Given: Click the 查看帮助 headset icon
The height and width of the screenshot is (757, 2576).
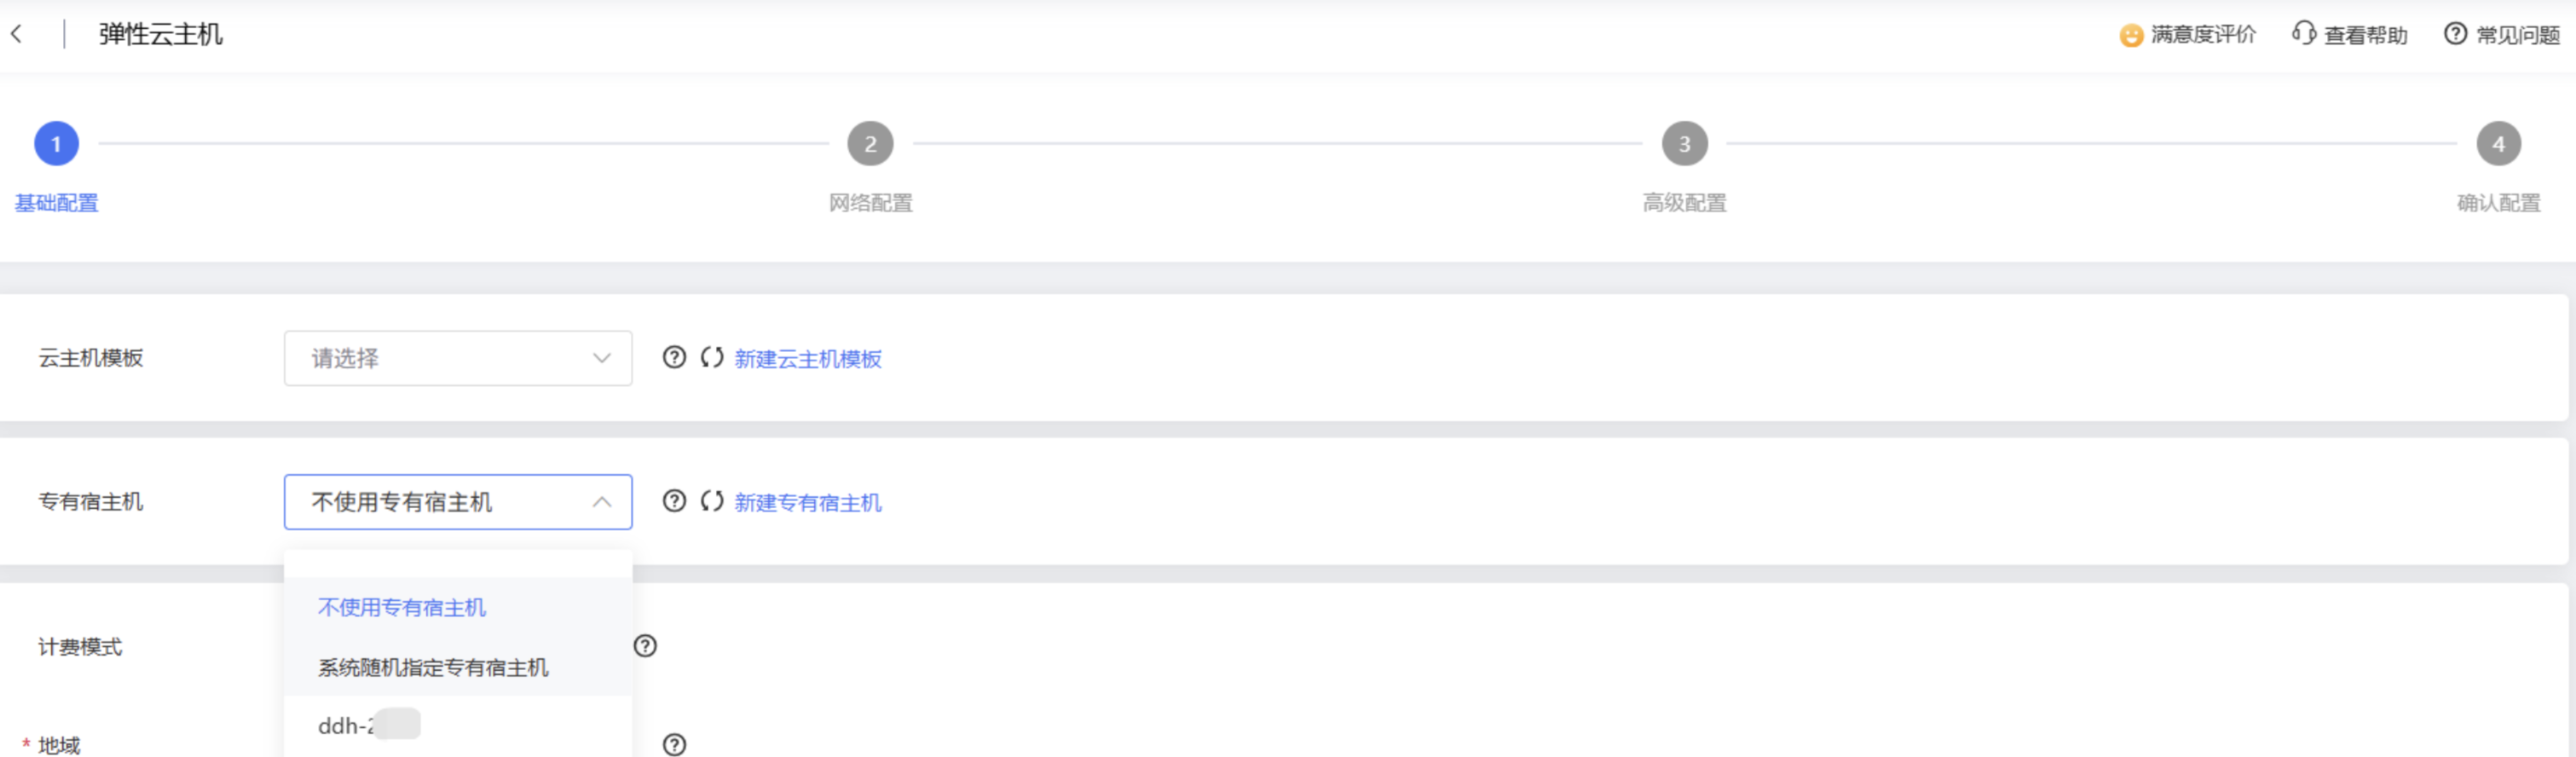Looking at the screenshot, I should (x=2304, y=34).
